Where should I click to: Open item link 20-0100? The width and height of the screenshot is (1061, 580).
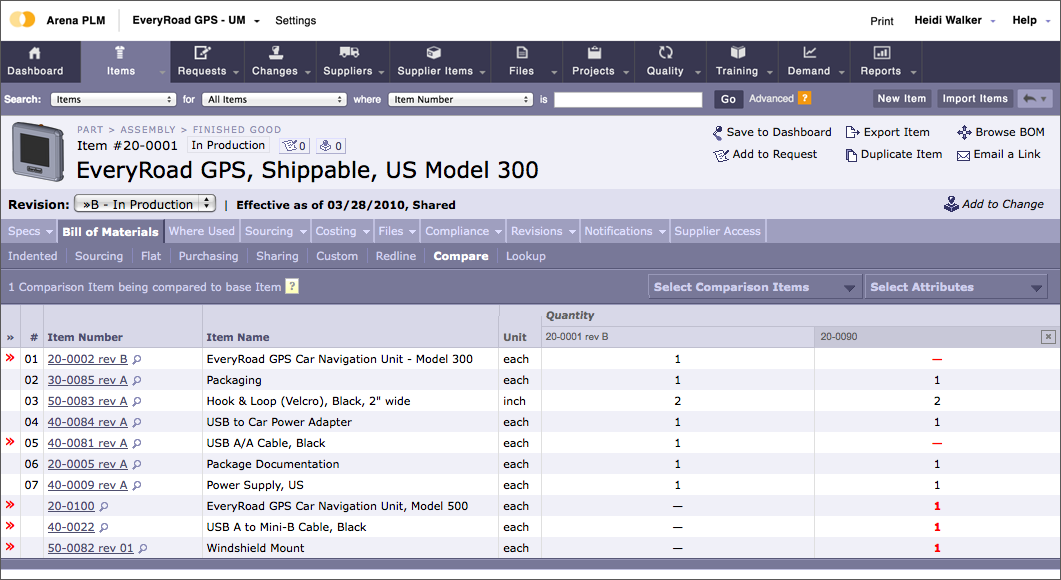(71, 506)
